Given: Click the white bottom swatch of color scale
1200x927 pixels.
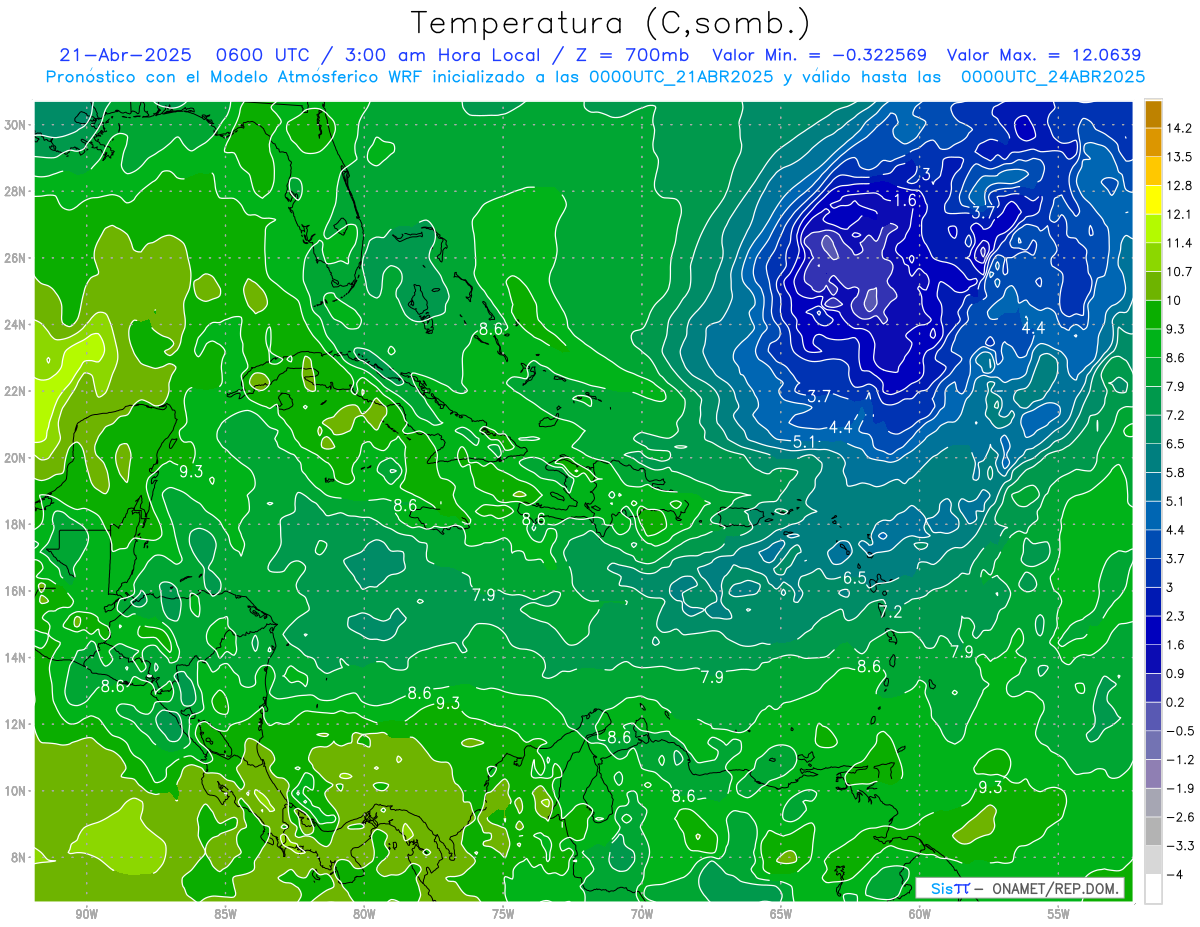Looking at the screenshot, I should point(1153,889).
